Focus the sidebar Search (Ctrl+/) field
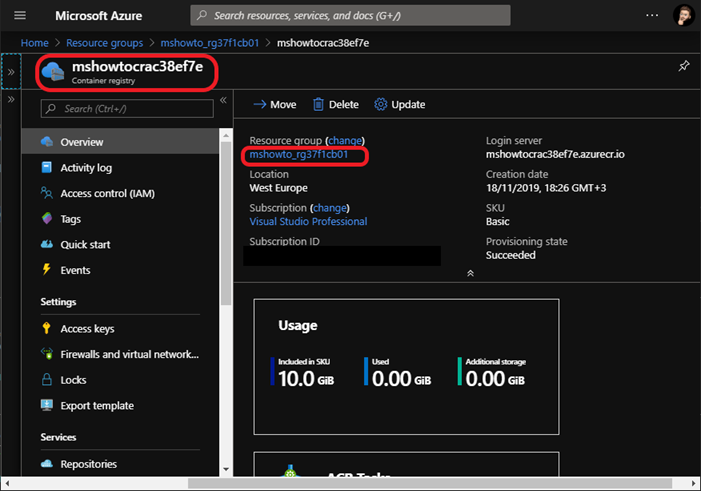701x491 pixels. (127, 109)
